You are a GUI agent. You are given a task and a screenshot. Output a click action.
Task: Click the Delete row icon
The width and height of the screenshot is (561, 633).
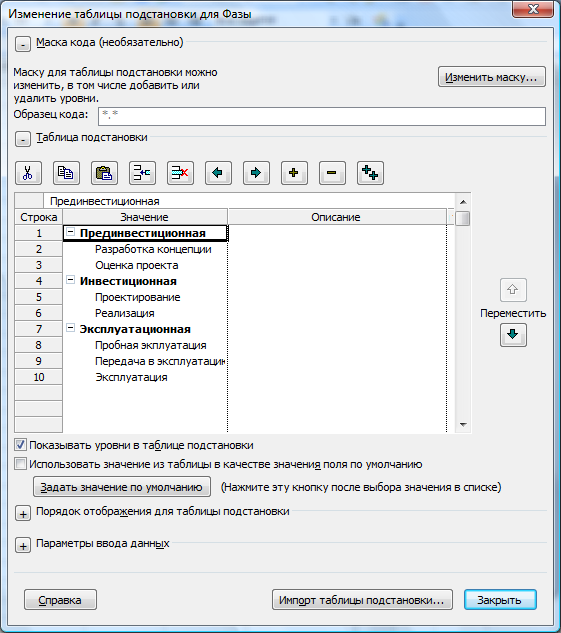180,173
